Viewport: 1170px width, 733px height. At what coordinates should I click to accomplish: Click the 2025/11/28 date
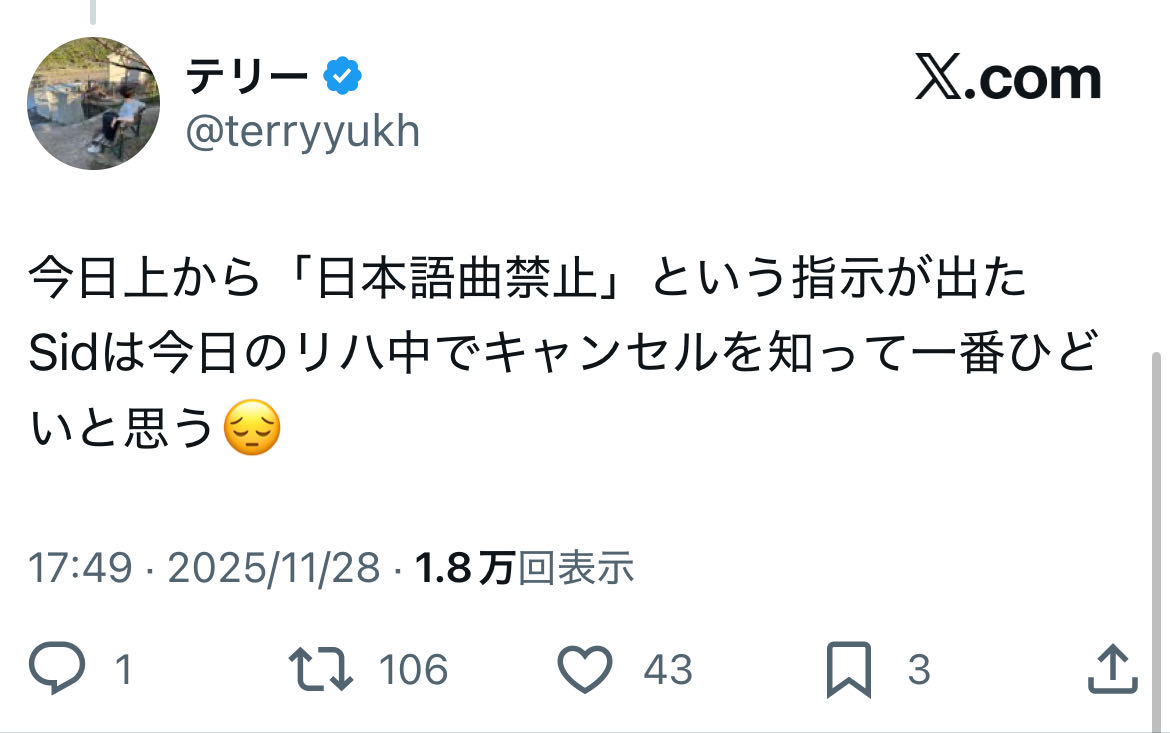click(x=273, y=569)
